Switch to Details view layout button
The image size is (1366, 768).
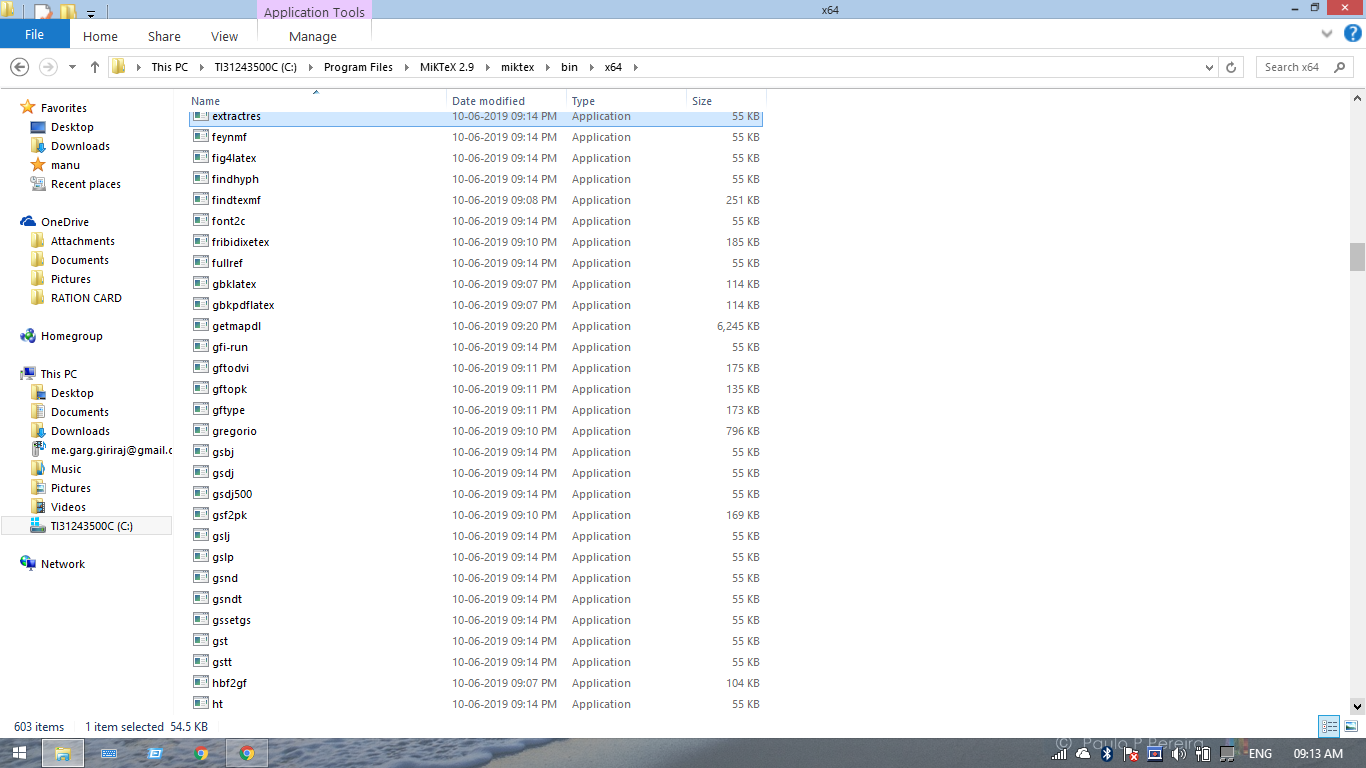(x=1329, y=727)
